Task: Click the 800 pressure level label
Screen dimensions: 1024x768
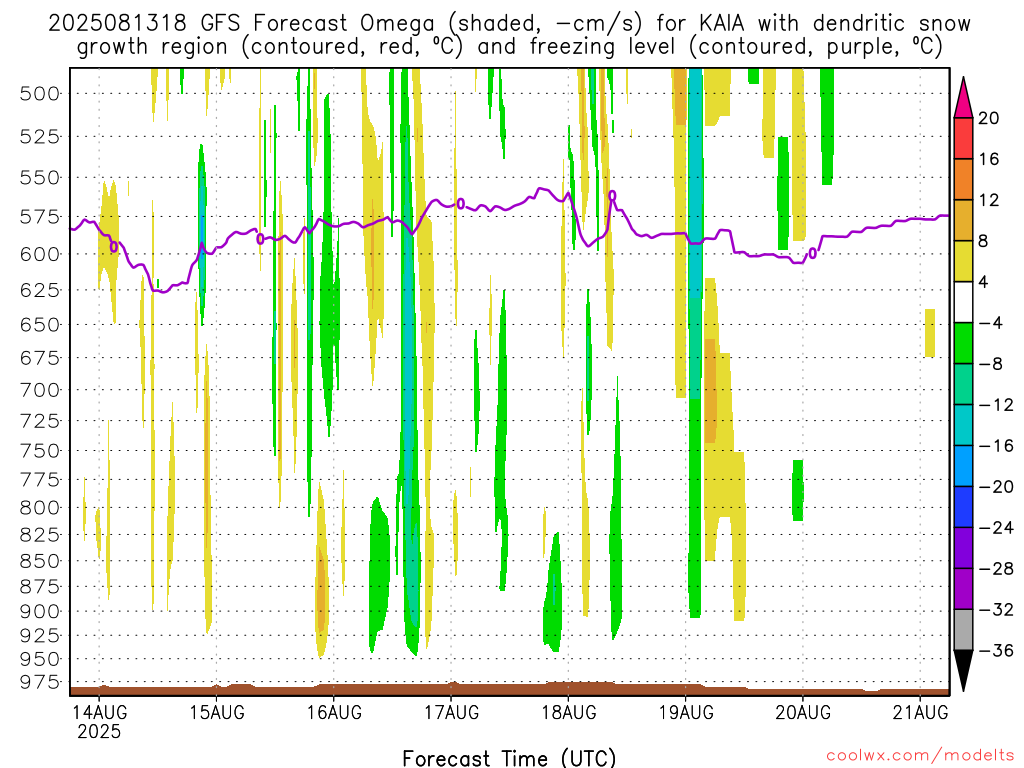Action: point(39,507)
